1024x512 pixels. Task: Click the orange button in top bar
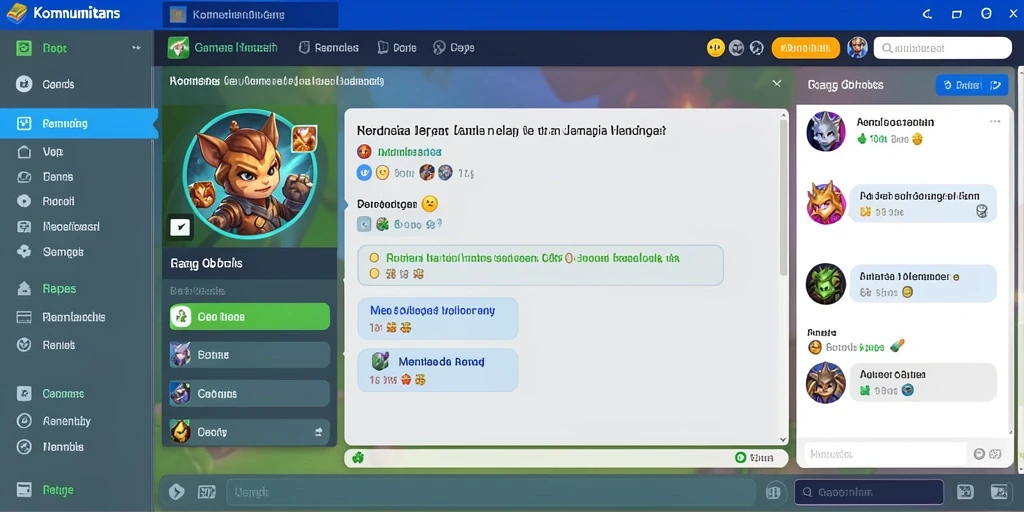click(x=805, y=48)
